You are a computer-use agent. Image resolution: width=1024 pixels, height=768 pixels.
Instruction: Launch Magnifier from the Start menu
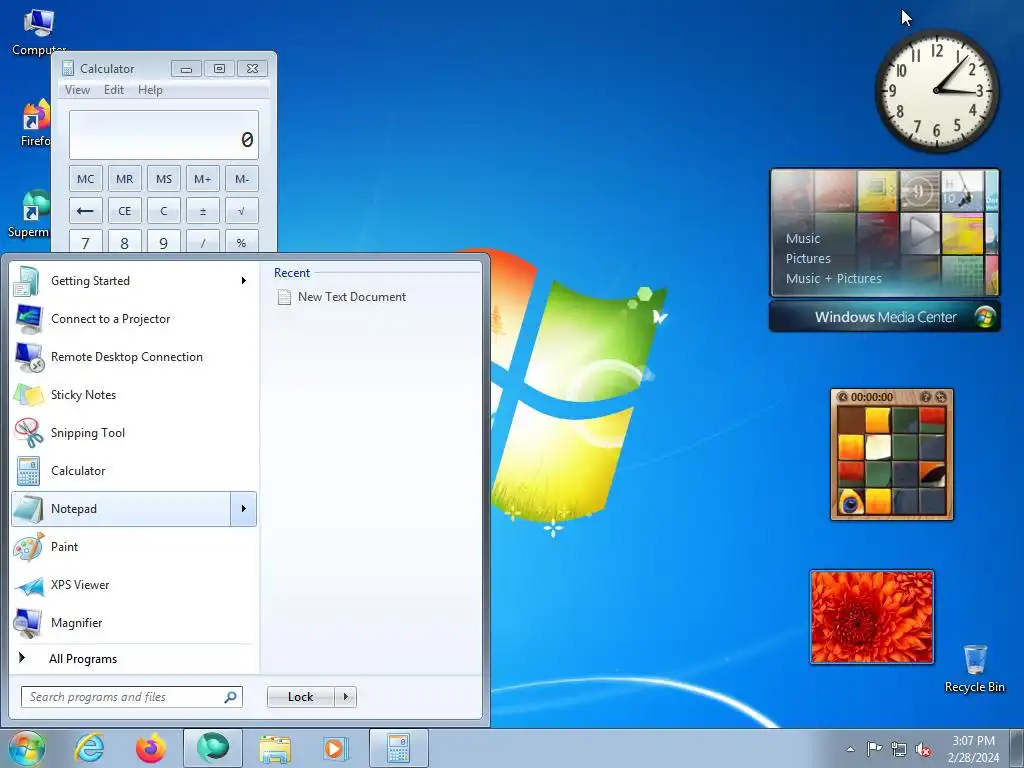pos(133,622)
